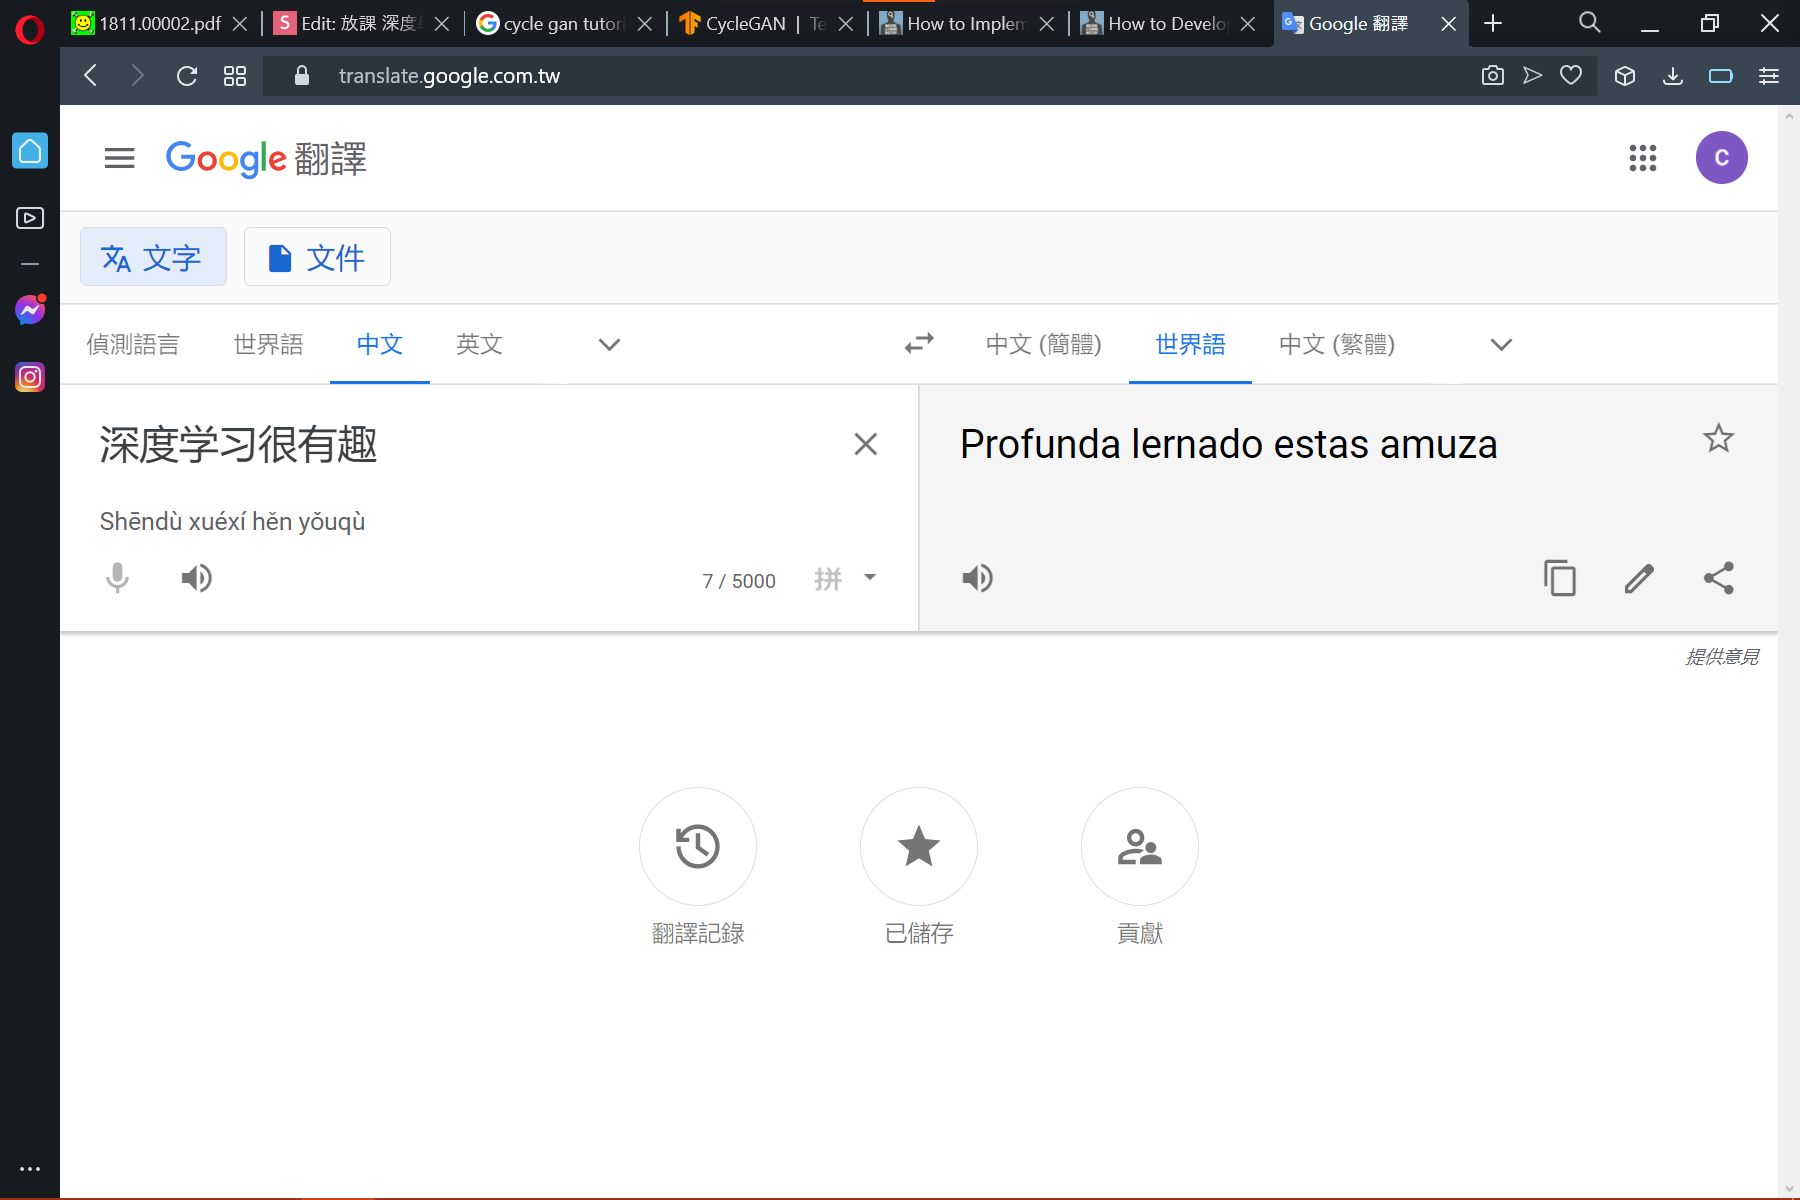Select 英文 as source language
The width and height of the screenshot is (1800, 1200).
coord(479,344)
